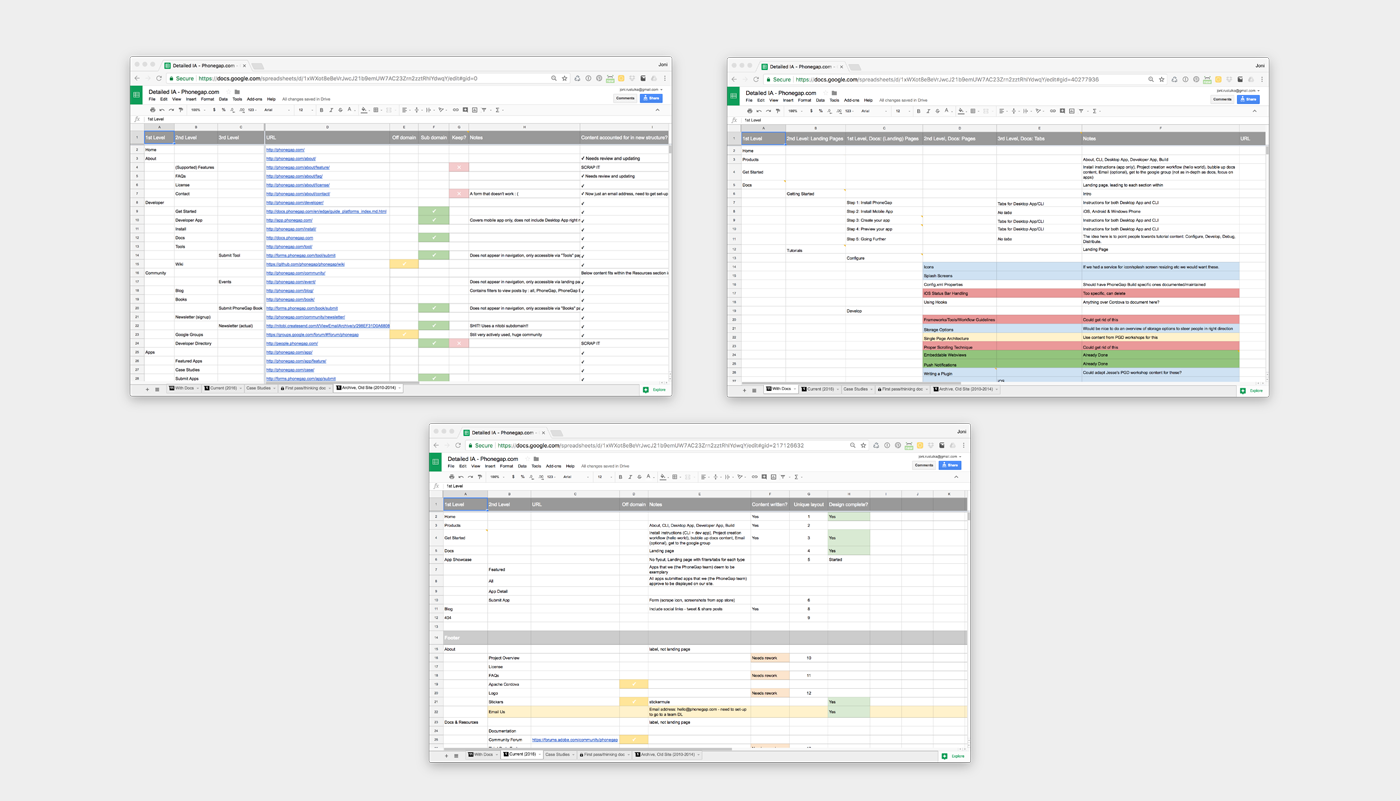The image size is (1400, 801).
Task: Click Format as currency in With Docs window
Action: tap(811, 111)
